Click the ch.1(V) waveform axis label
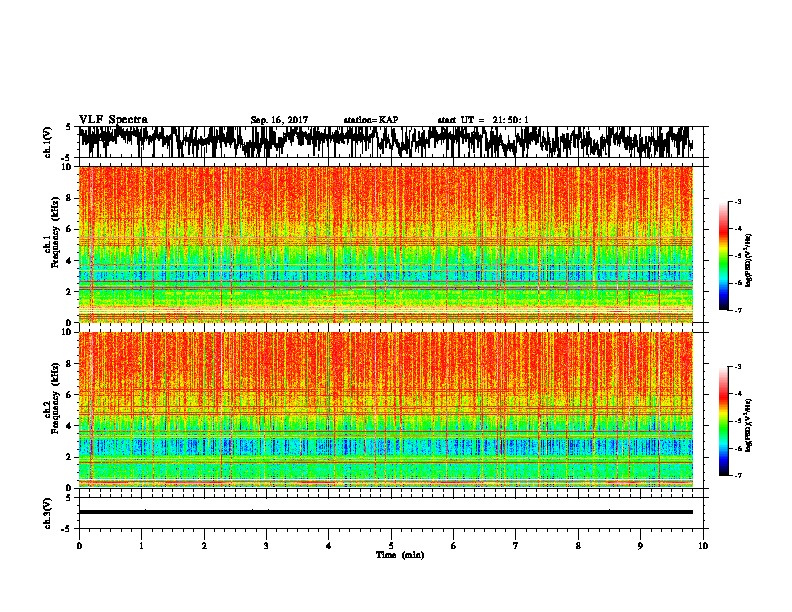 [x=47, y=142]
